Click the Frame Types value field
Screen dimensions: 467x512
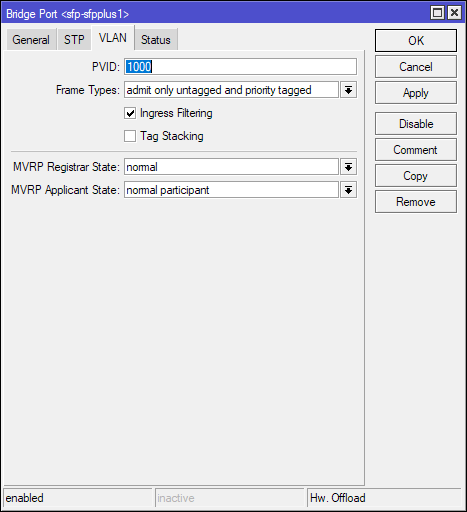click(x=231, y=90)
